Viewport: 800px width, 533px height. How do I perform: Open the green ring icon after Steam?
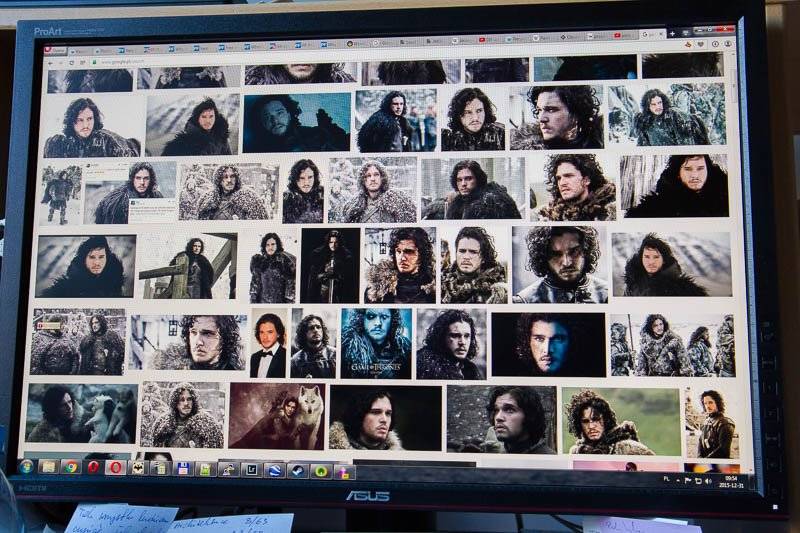pos(321,472)
